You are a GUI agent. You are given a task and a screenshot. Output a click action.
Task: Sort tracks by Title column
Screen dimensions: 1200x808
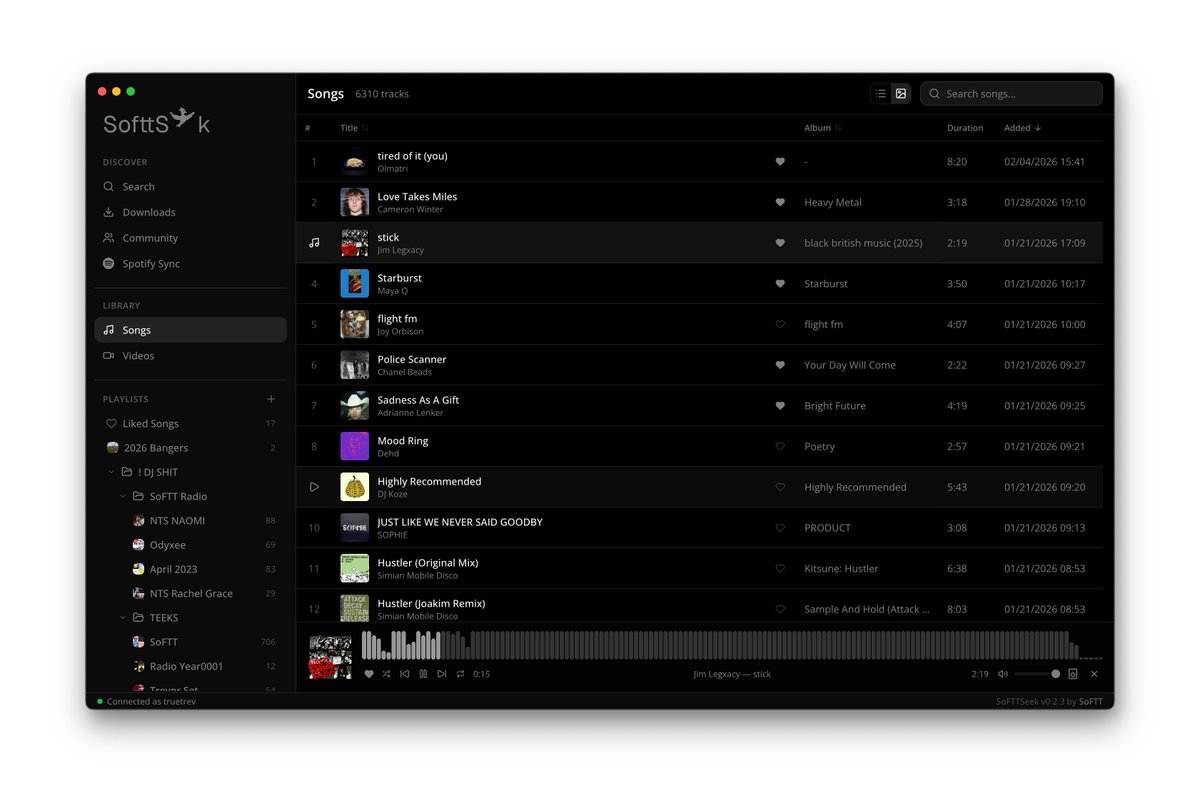click(x=354, y=128)
